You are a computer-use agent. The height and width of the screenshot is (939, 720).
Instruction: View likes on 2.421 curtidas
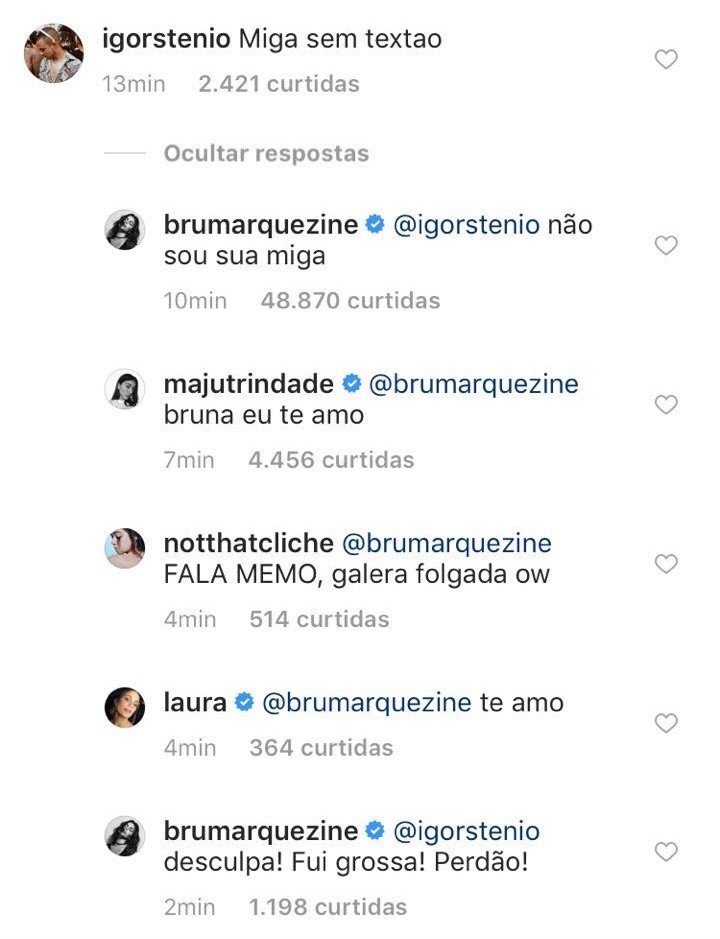pos(278,84)
